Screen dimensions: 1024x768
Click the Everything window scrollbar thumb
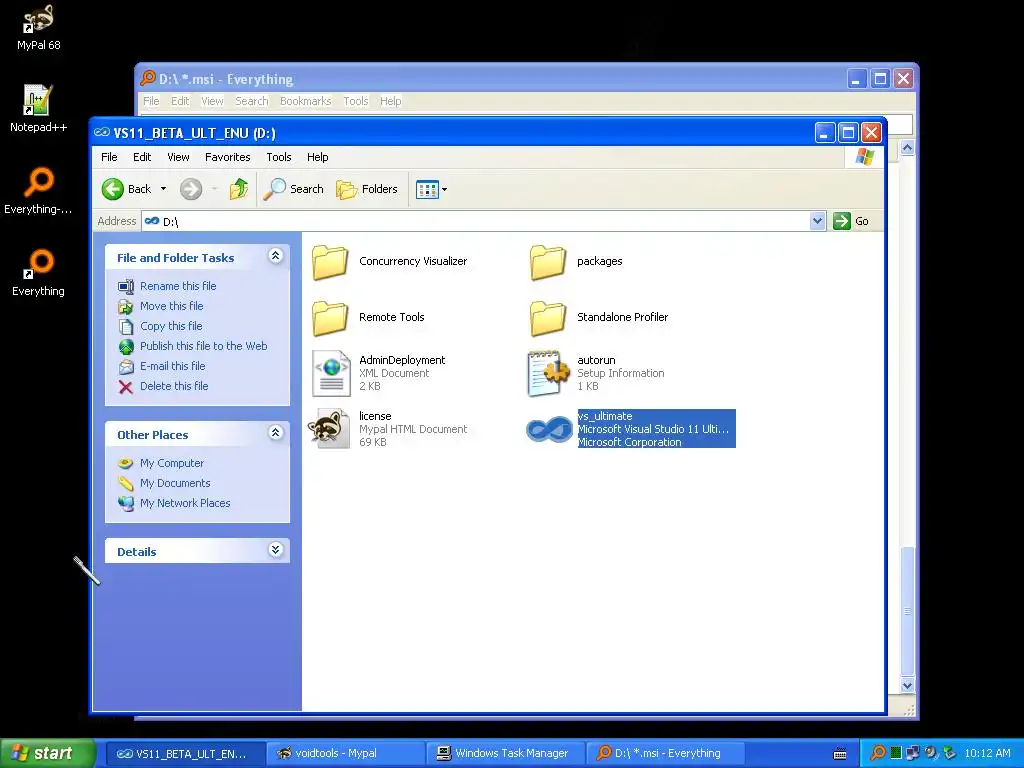[907, 611]
